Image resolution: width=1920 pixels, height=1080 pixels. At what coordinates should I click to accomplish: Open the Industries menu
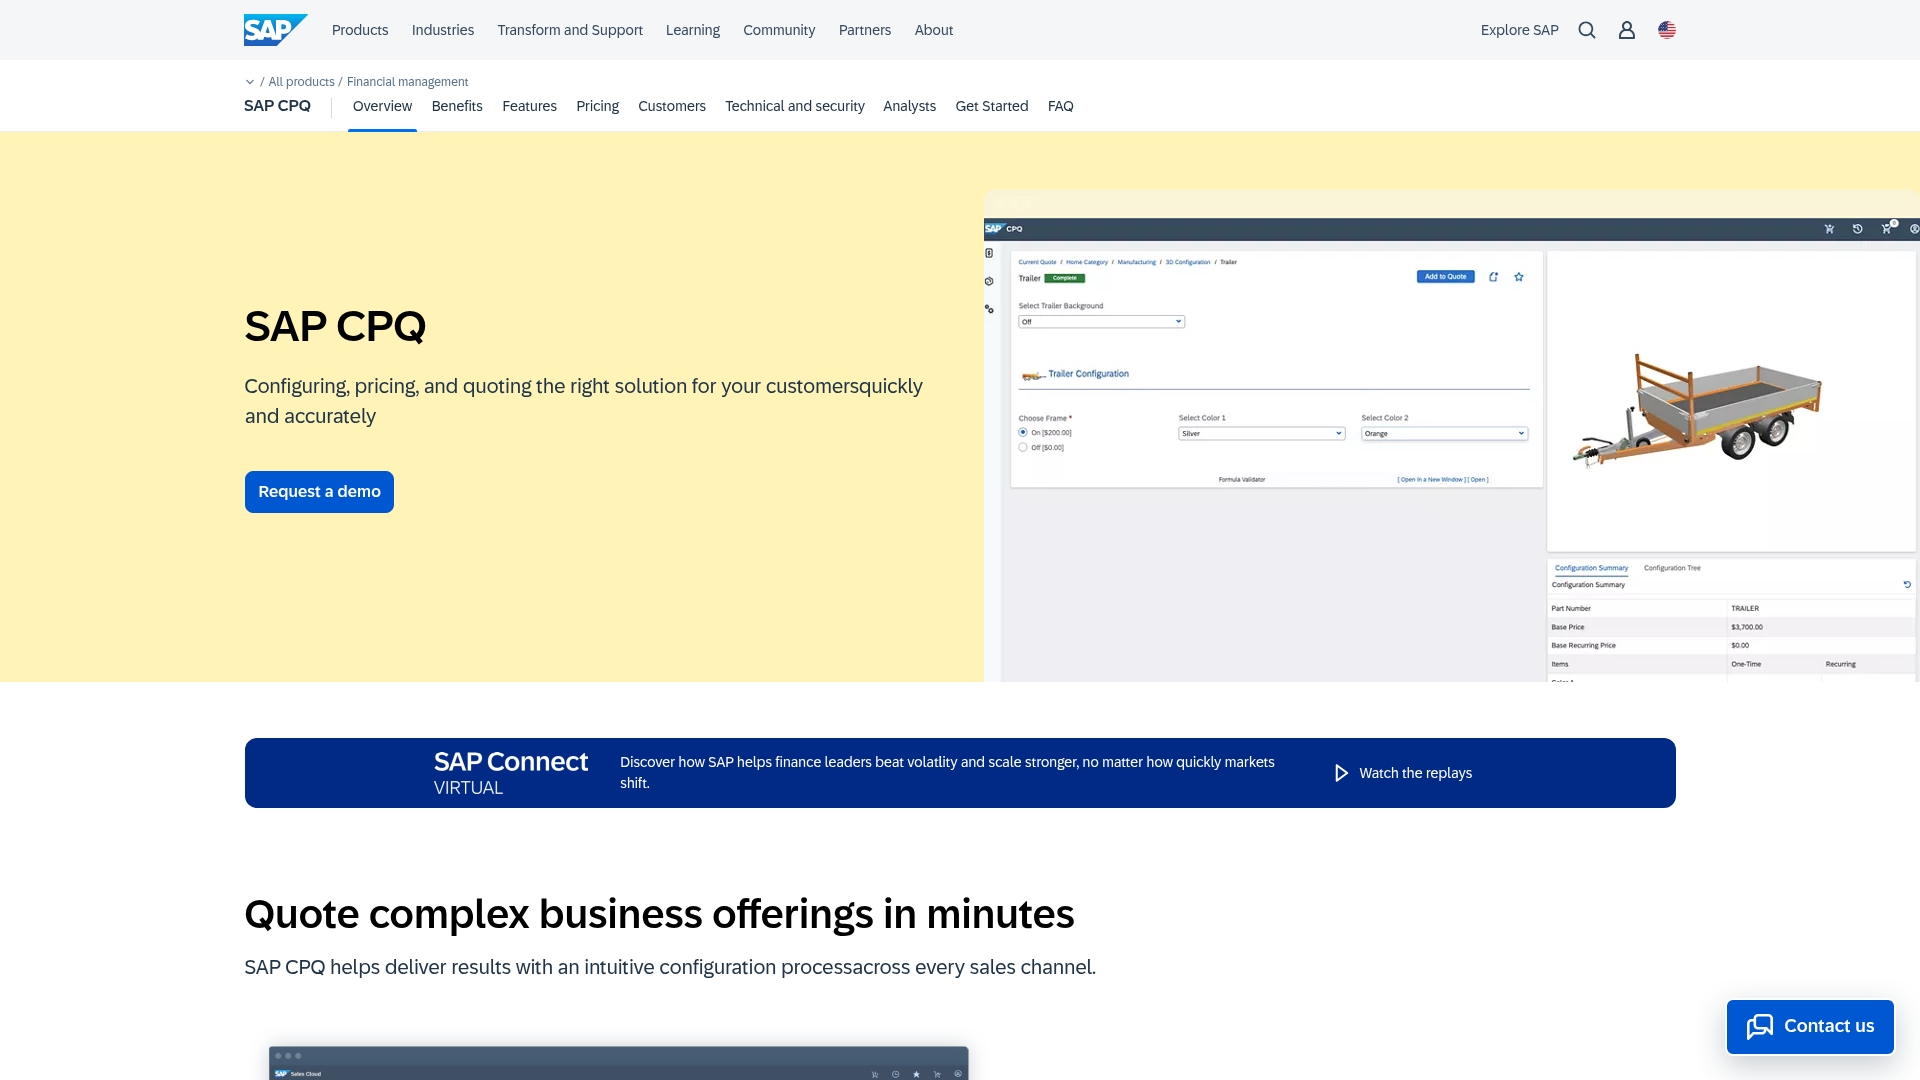coord(442,30)
